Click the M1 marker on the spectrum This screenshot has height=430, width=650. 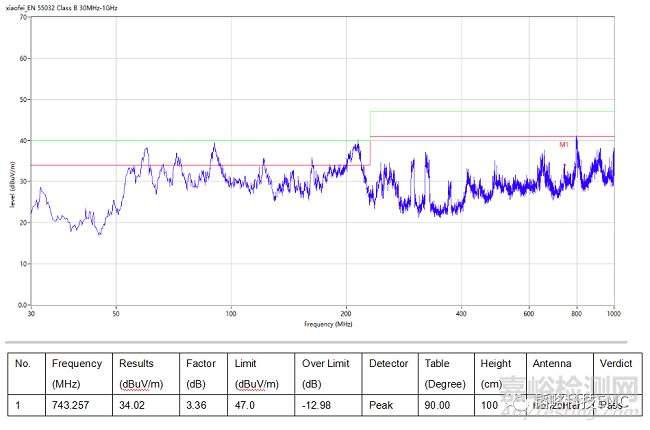(x=564, y=165)
